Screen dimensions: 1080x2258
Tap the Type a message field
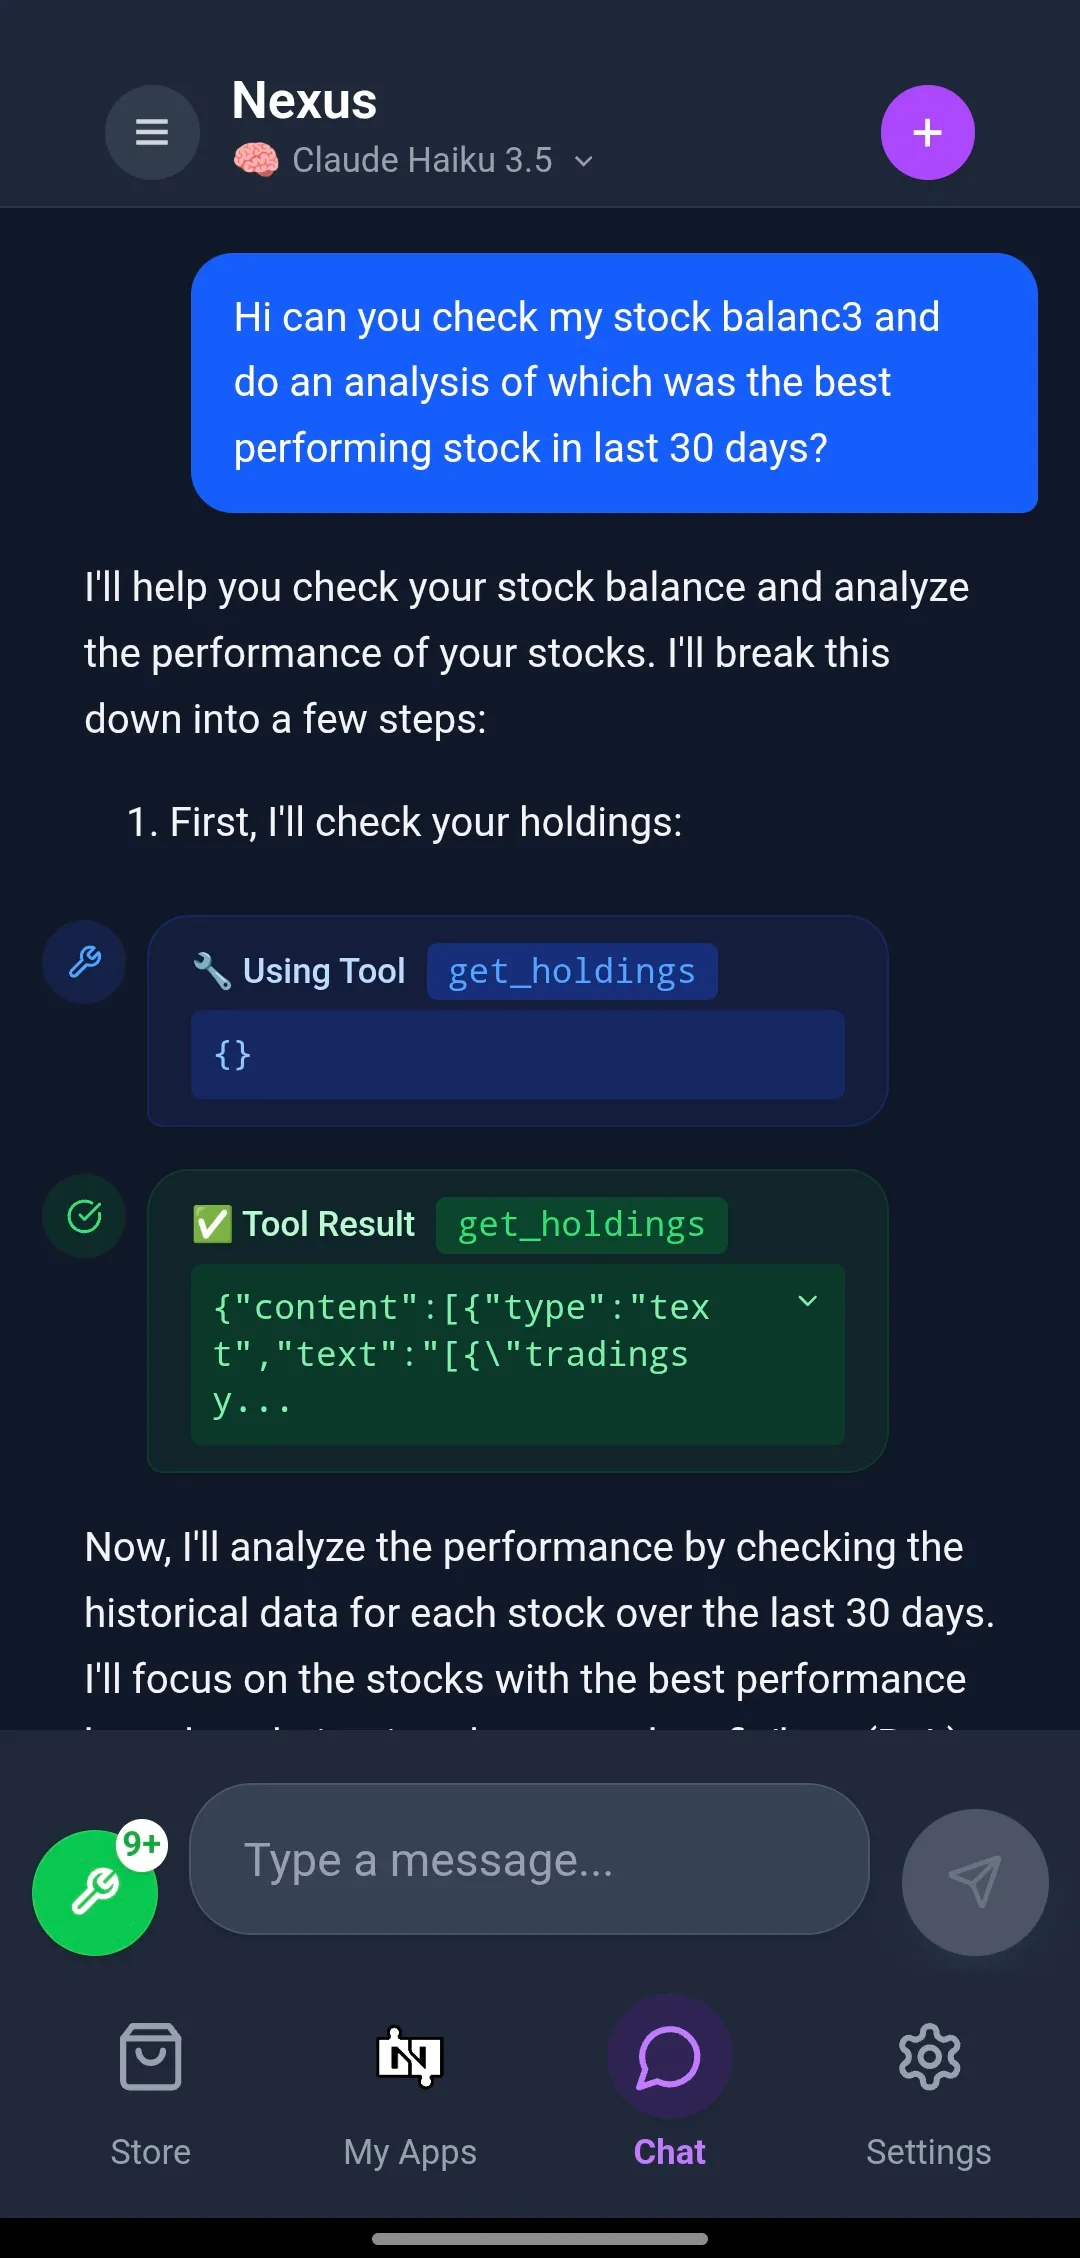point(530,1859)
